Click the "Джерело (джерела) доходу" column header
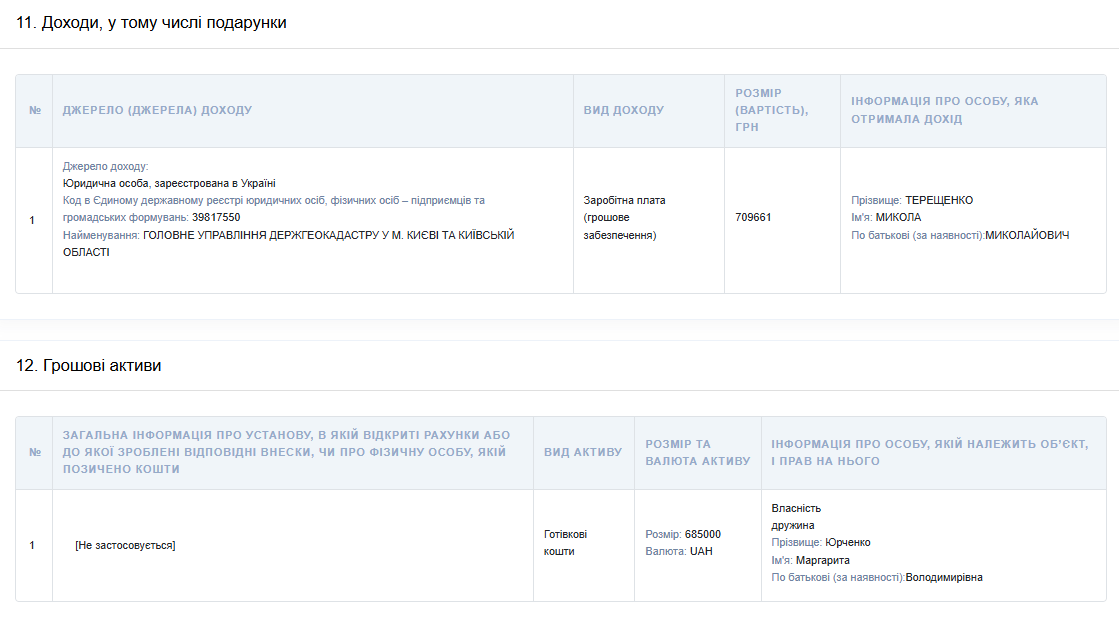Viewport: 1119px width, 621px height. coord(157,110)
